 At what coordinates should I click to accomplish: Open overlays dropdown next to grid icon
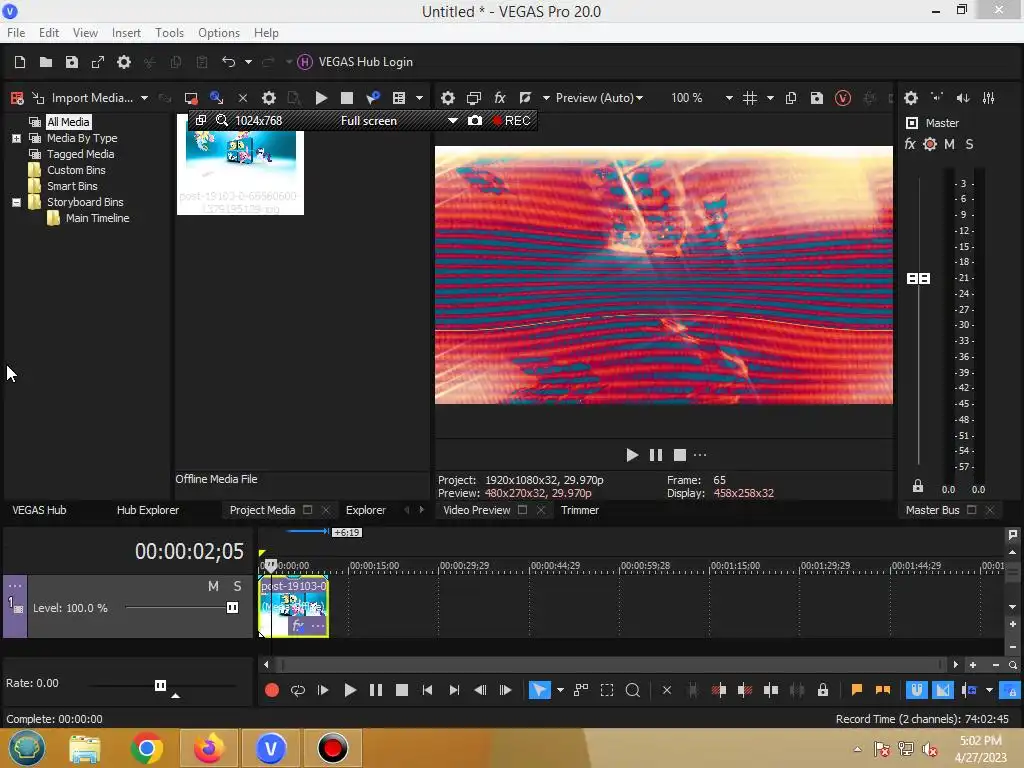[770, 98]
